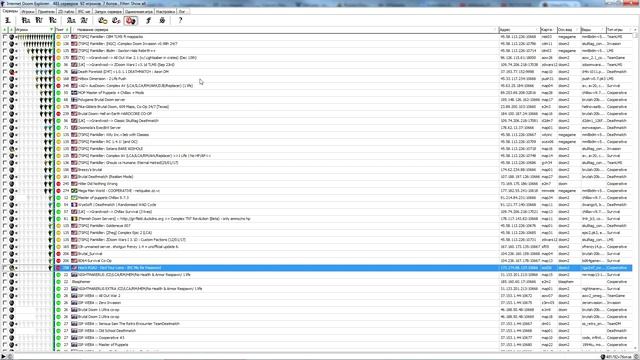640x360 pixels.
Task: Click the gothic 'Af' toolbar icon
Action: pos(84,20)
